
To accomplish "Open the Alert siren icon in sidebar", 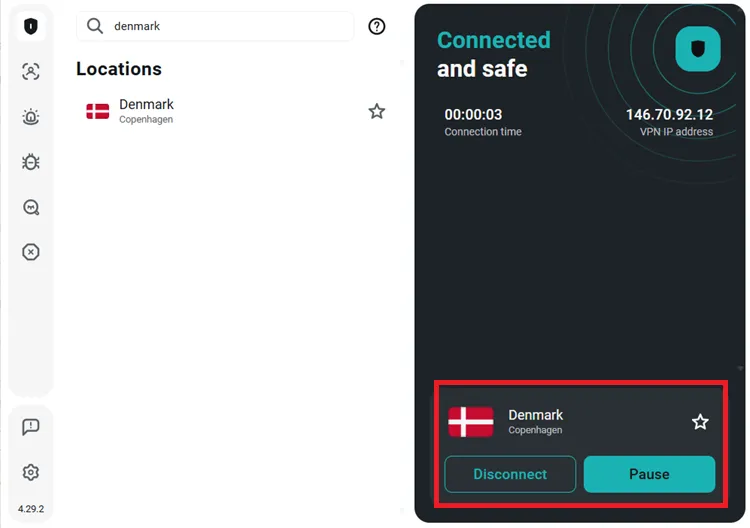I will 31,117.
